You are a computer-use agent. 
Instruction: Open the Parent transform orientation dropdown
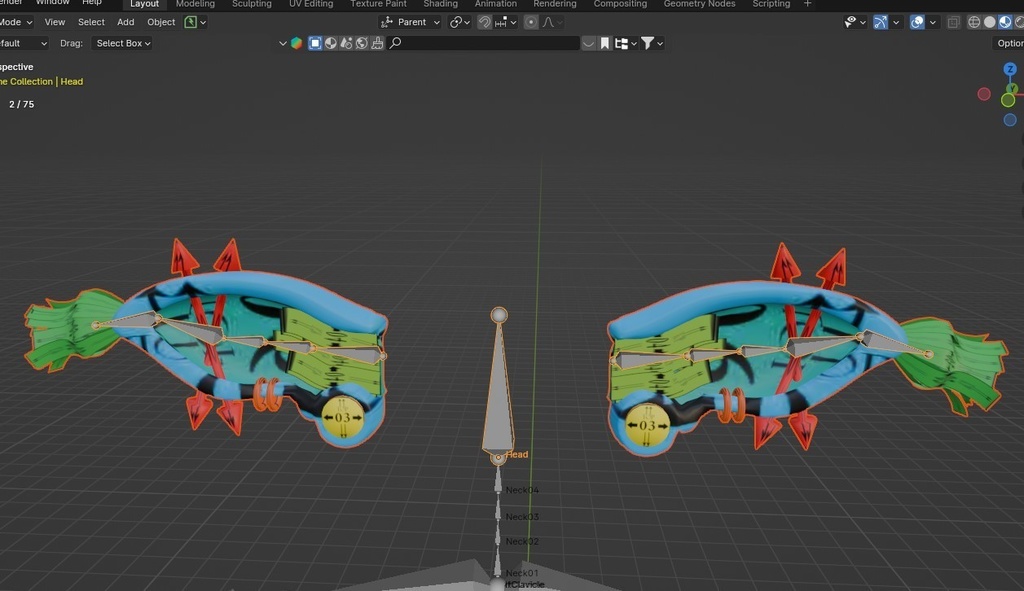point(412,21)
